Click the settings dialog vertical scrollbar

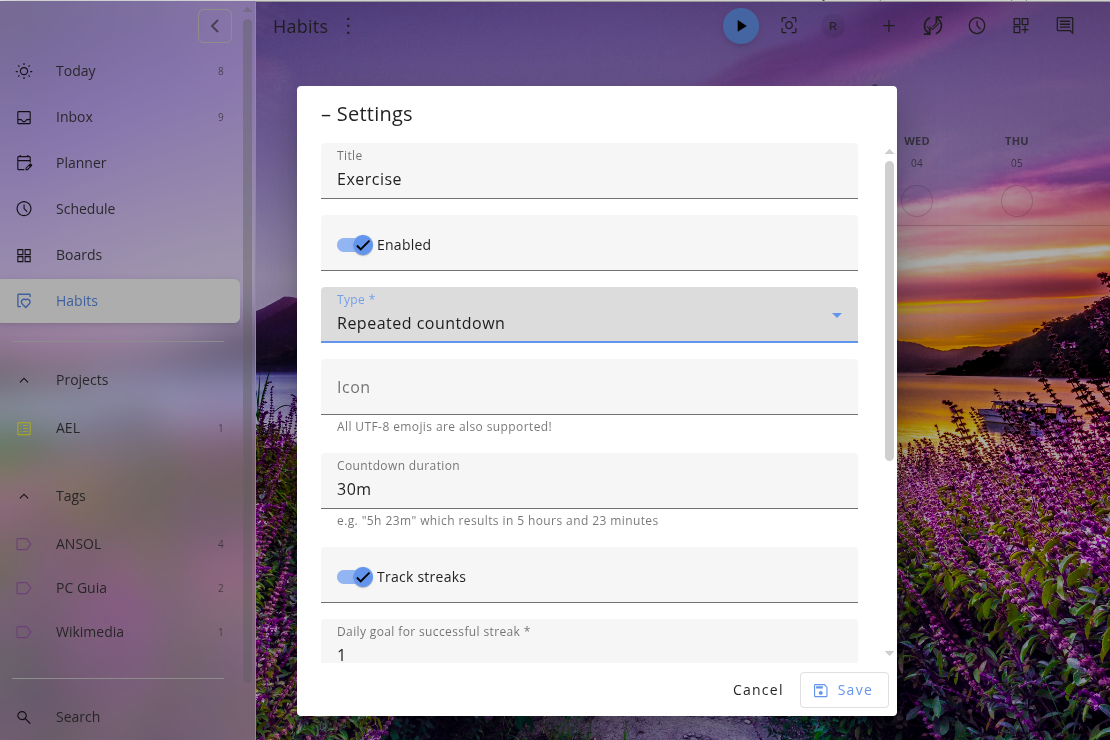(889, 310)
